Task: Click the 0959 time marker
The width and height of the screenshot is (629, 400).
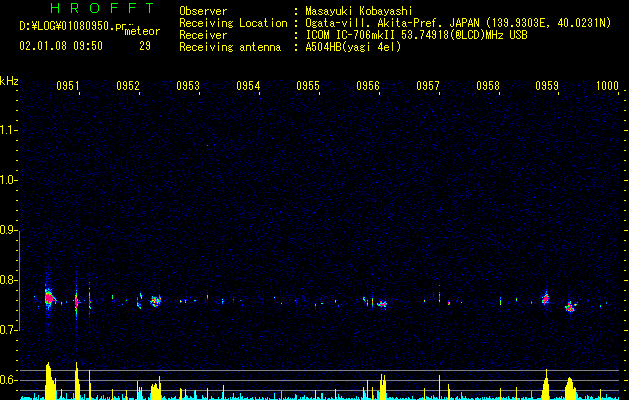Action: [547, 85]
